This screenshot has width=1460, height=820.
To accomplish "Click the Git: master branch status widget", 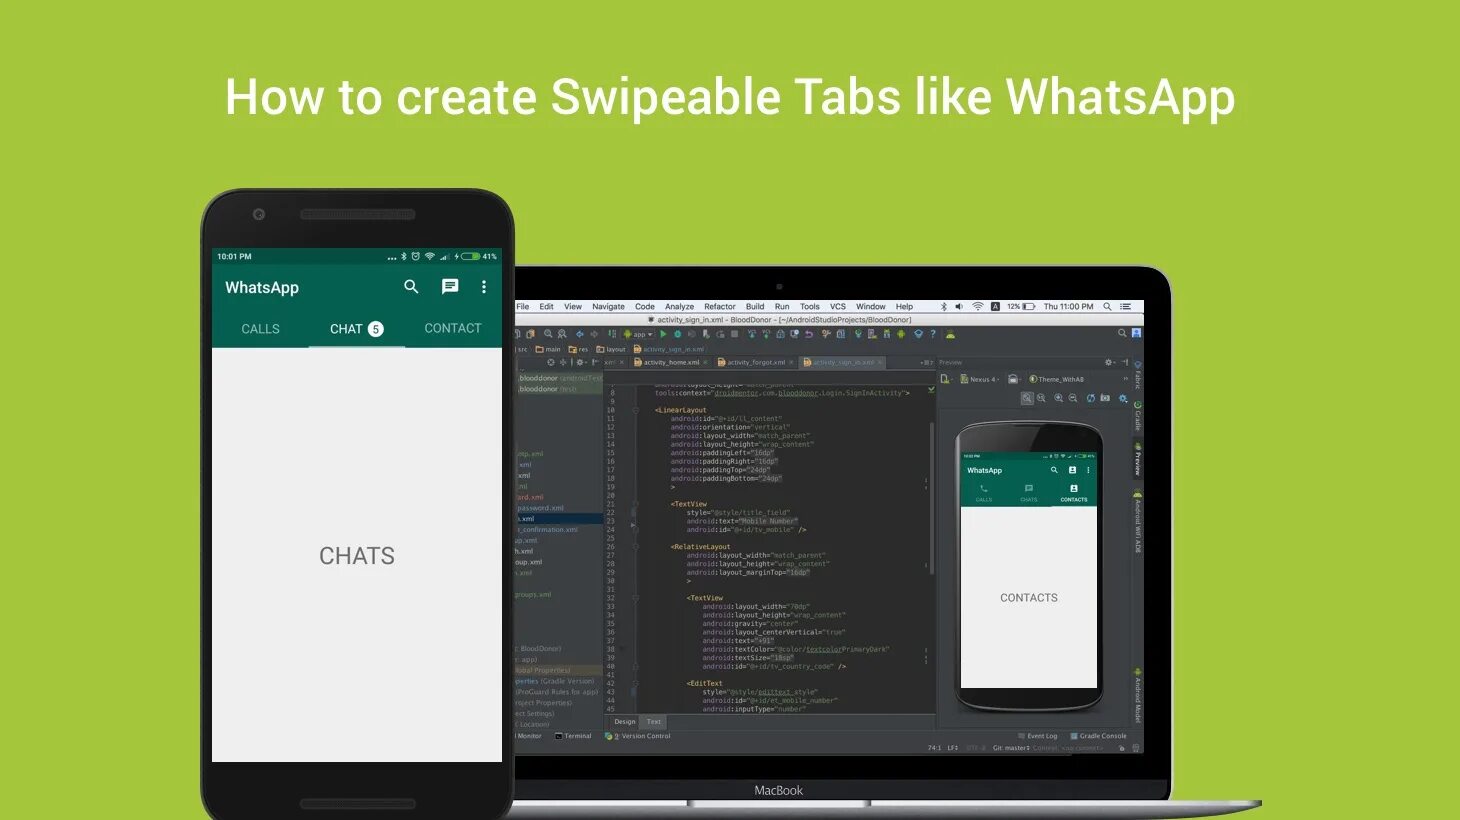I will tap(1010, 747).
